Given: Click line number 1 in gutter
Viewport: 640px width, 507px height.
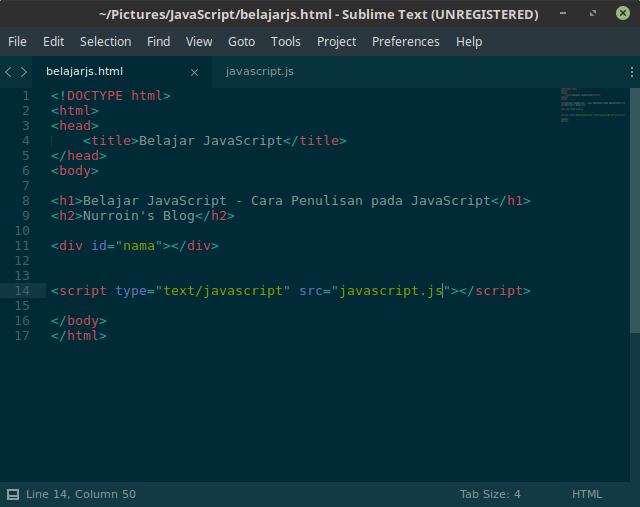Looking at the screenshot, I should click(x=26, y=96).
